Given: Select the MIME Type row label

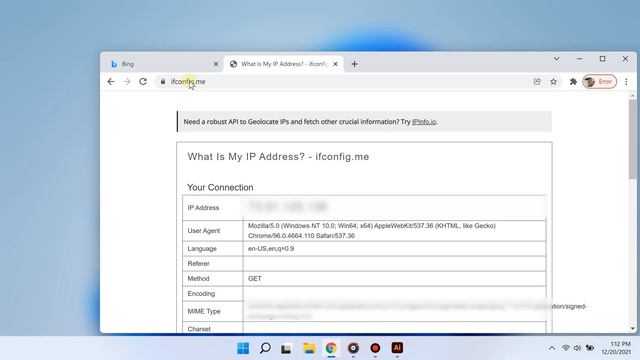Looking at the screenshot, I should pos(204,311).
